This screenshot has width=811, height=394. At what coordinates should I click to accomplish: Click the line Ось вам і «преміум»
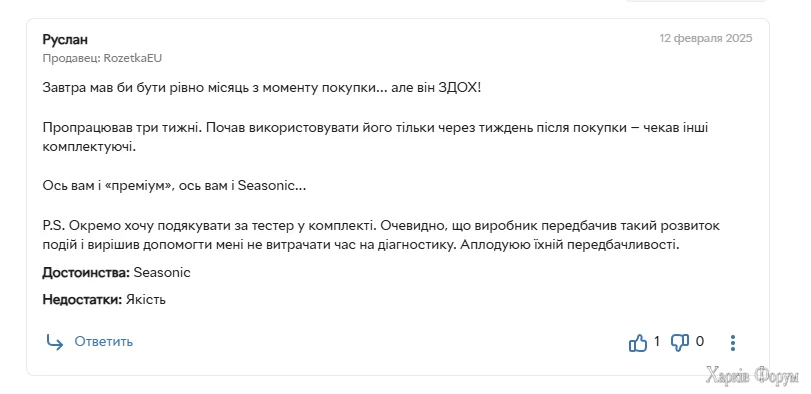tap(174, 186)
